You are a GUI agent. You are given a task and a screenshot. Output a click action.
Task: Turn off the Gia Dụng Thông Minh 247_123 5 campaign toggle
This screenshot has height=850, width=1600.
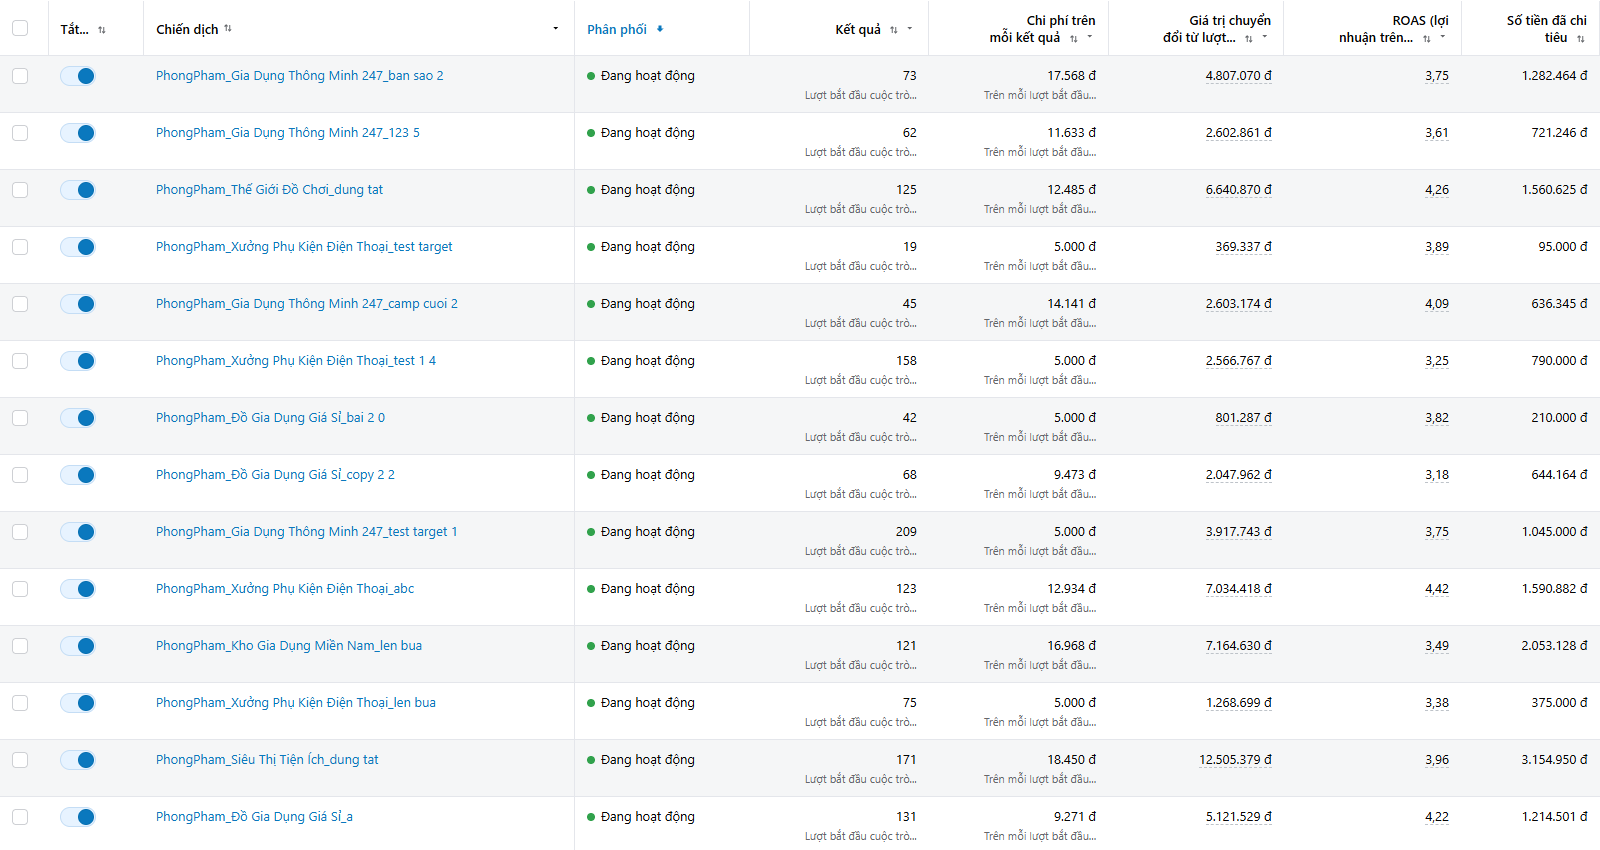click(x=77, y=133)
